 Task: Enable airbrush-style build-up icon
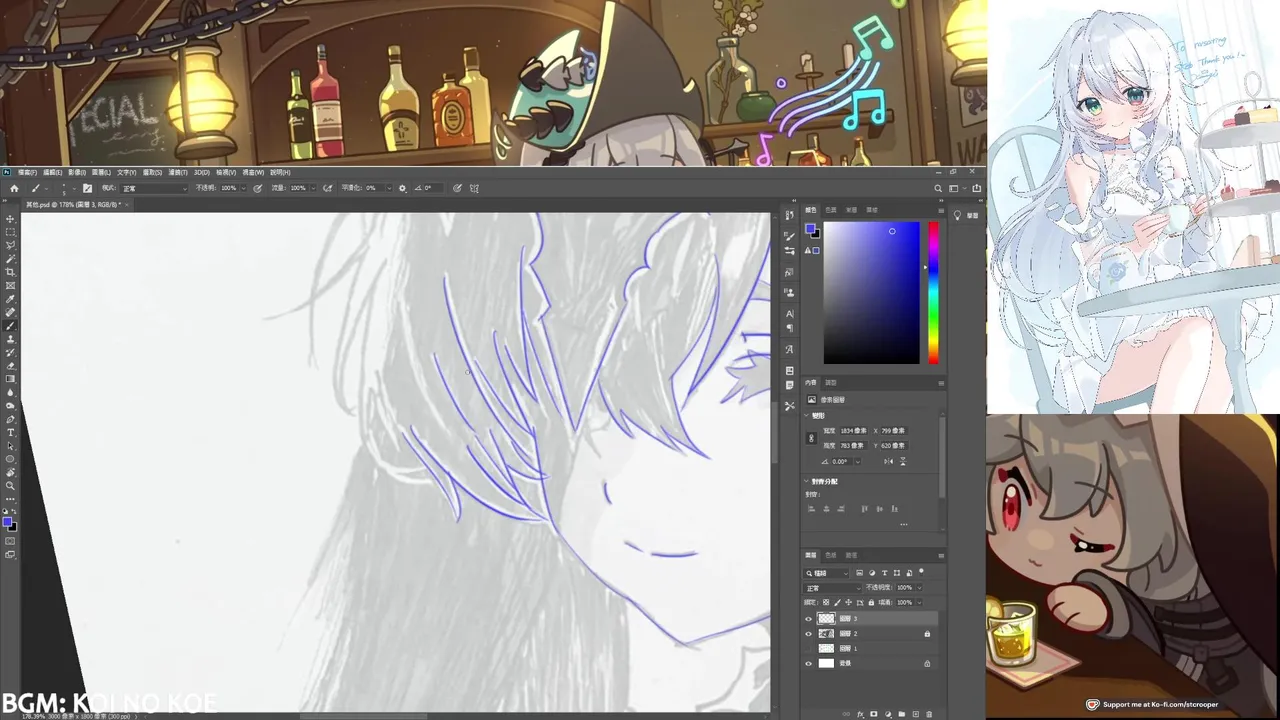327,188
